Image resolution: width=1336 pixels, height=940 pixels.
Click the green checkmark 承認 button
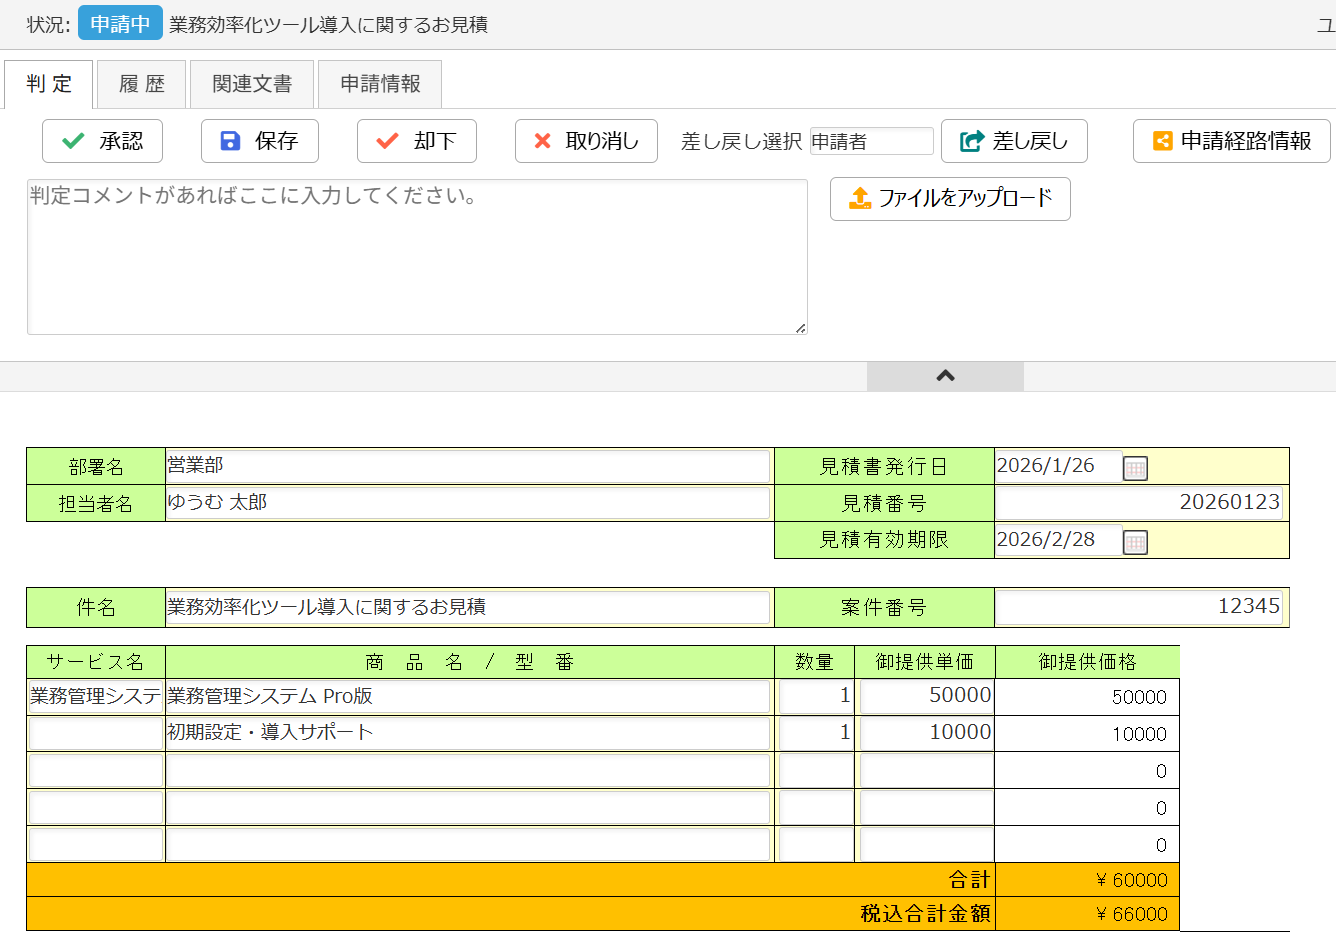(102, 141)
